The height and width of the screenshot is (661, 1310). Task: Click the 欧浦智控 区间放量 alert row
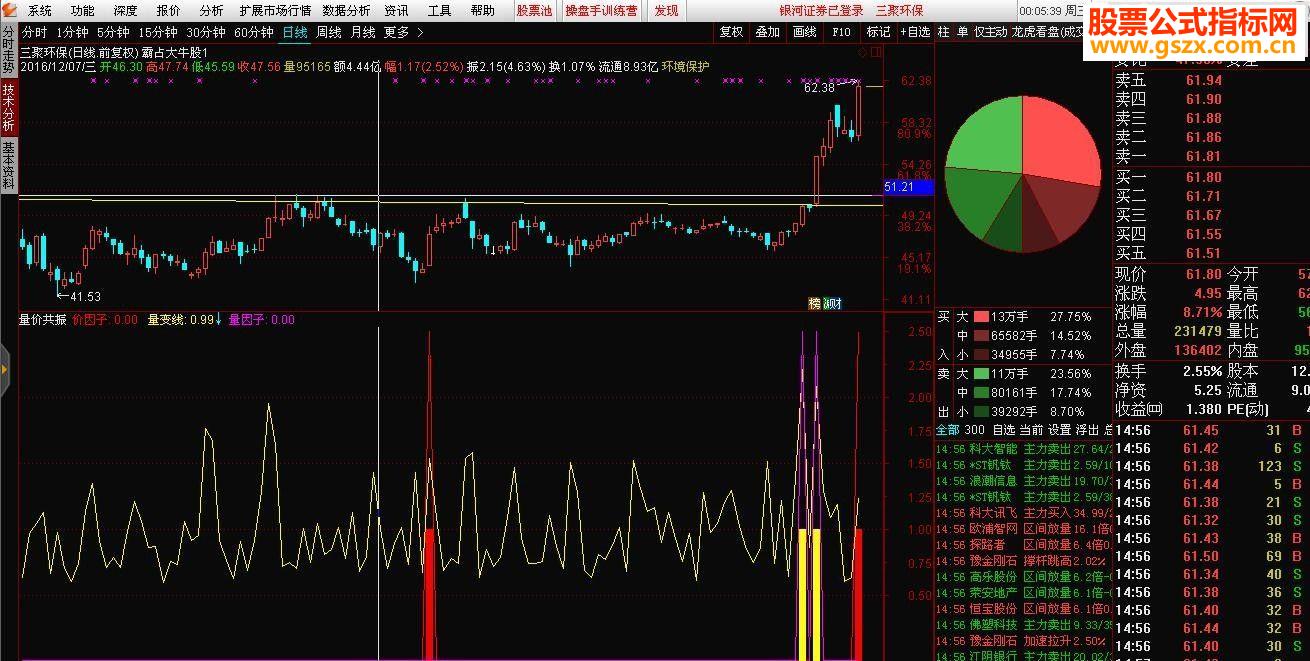pos(1023,529)
